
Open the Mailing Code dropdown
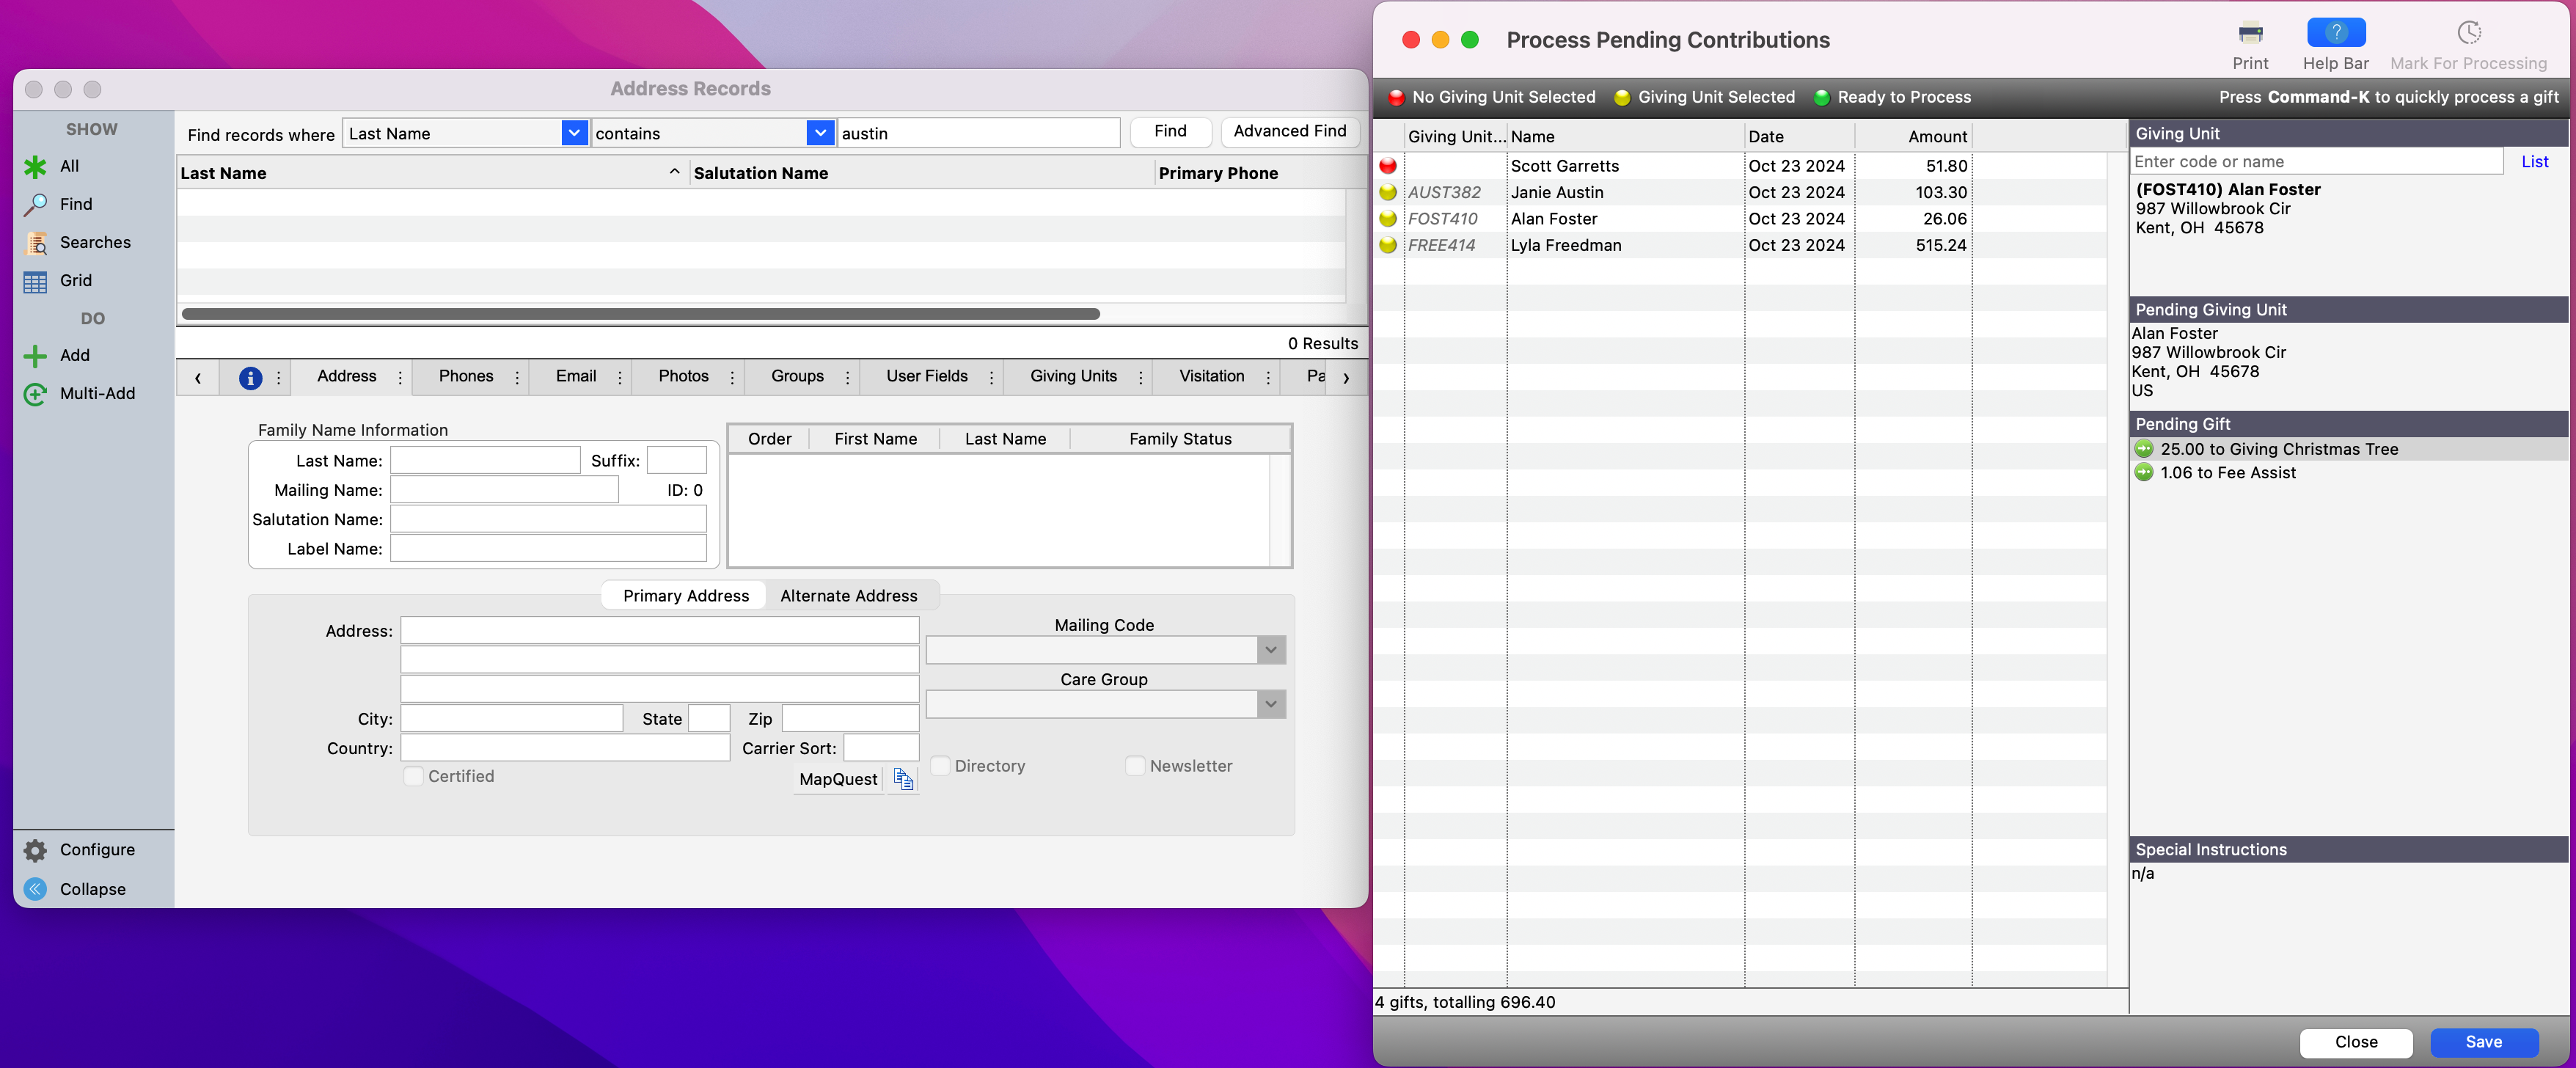1270,650
